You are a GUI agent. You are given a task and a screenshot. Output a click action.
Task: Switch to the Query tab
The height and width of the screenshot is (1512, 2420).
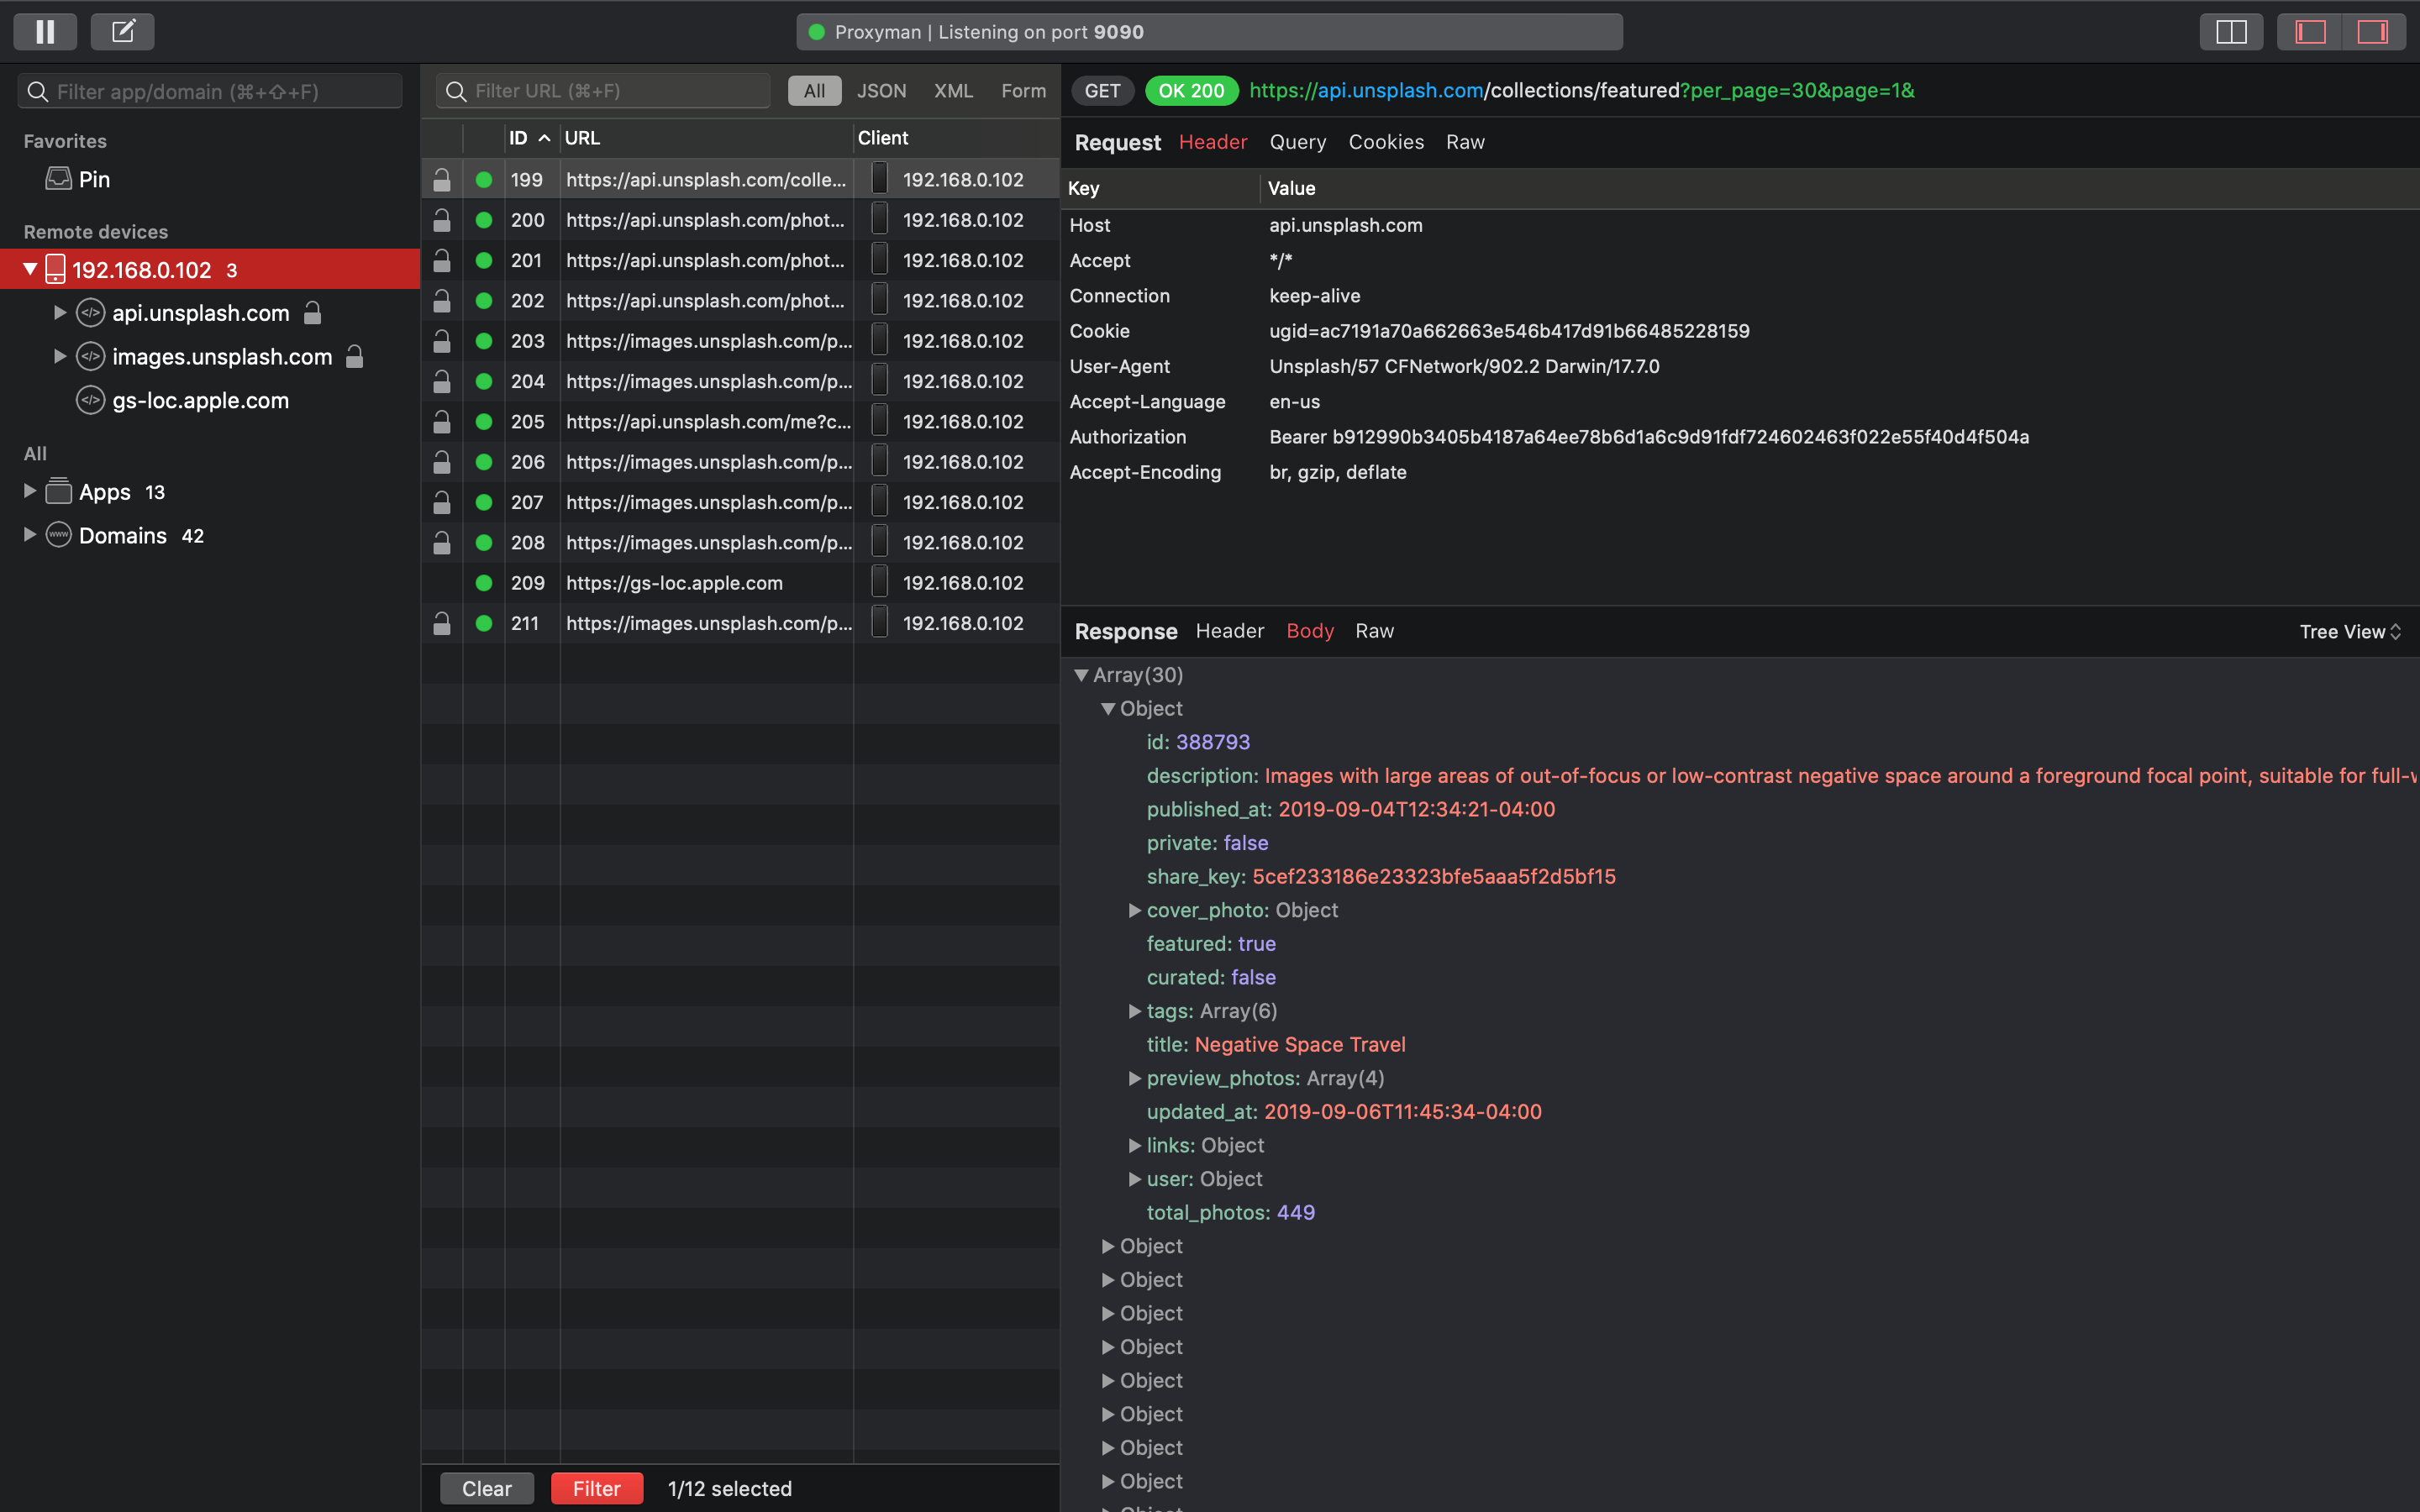(x=1297, y=141)
